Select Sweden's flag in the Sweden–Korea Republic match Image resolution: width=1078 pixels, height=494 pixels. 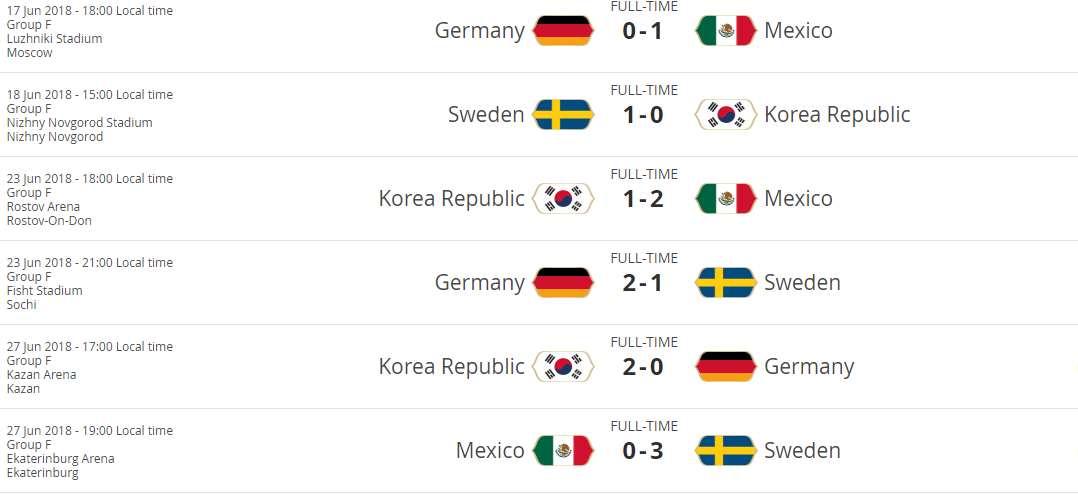[563, 115]
